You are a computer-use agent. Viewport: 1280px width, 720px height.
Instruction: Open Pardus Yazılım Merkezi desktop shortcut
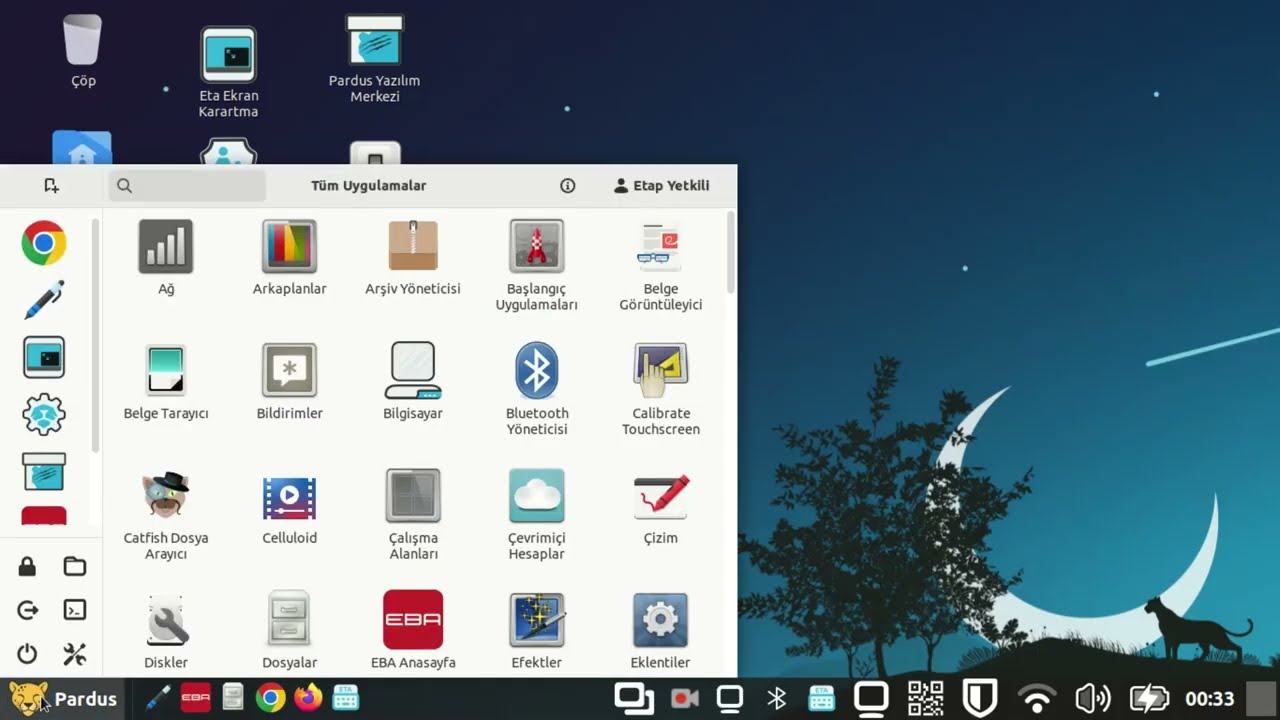pyautogui.click(x=374, y=59)
